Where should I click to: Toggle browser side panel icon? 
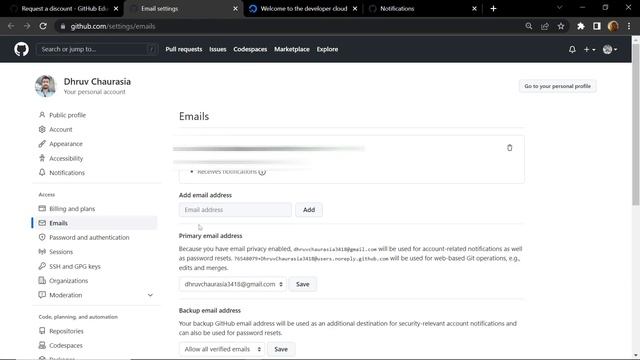pos(596,26)
